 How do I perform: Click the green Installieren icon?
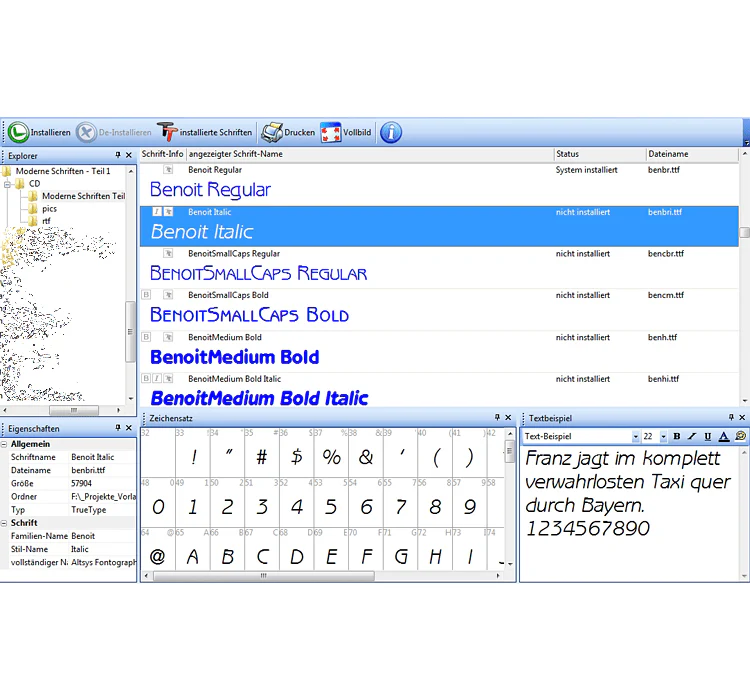18,133
